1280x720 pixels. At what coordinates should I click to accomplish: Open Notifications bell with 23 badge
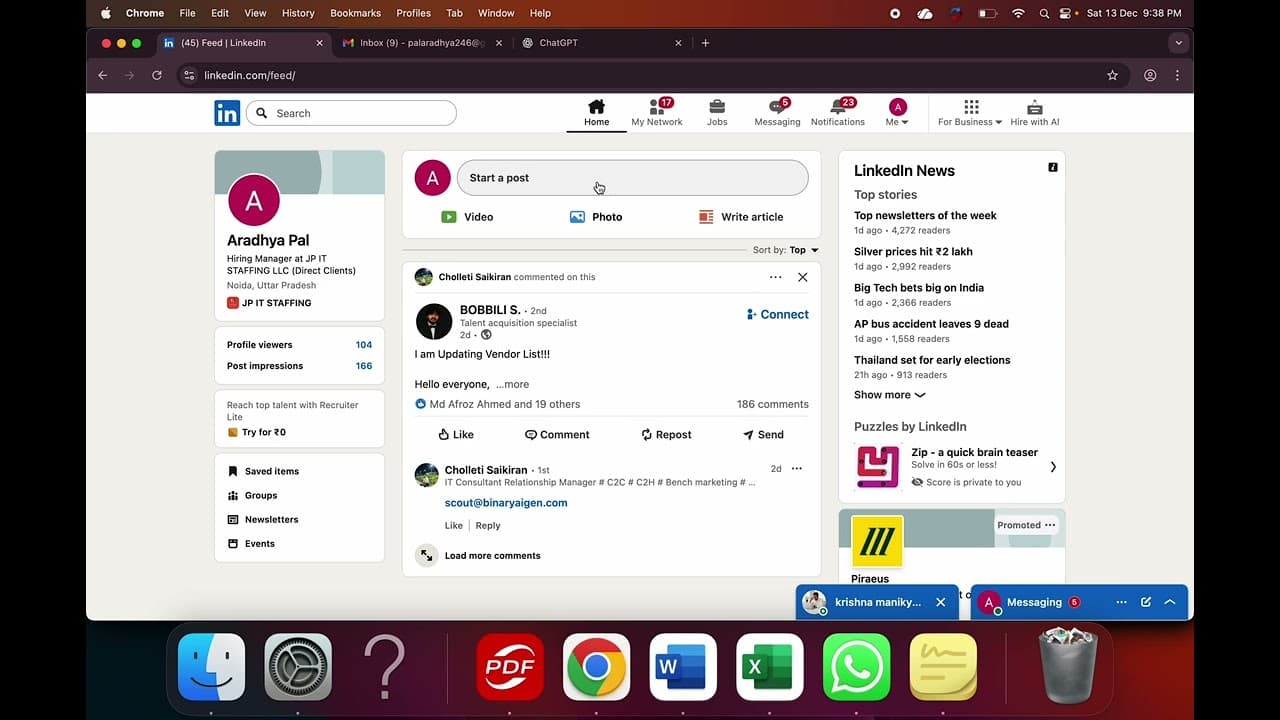coord(838,113)
